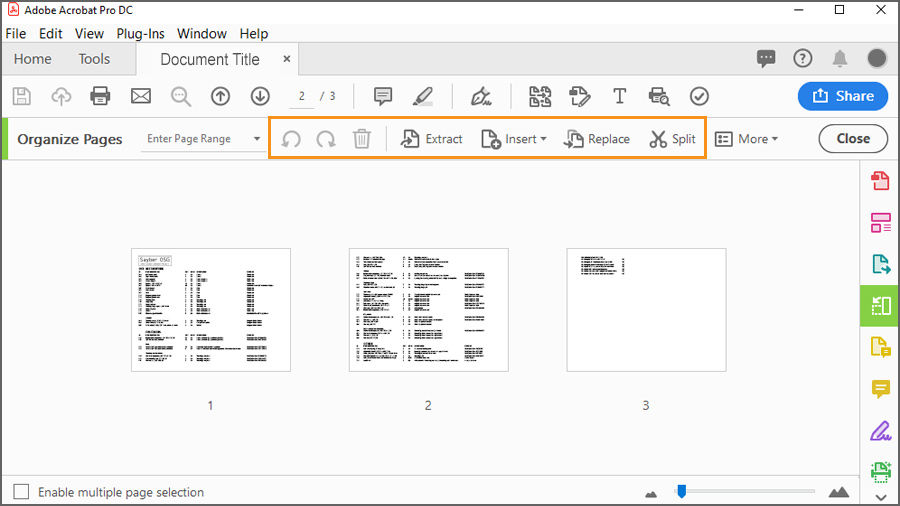Go to the next page with the down arrow
Image resolution: width=900 pixels, height=506 pixels.
tap(260, 96)
